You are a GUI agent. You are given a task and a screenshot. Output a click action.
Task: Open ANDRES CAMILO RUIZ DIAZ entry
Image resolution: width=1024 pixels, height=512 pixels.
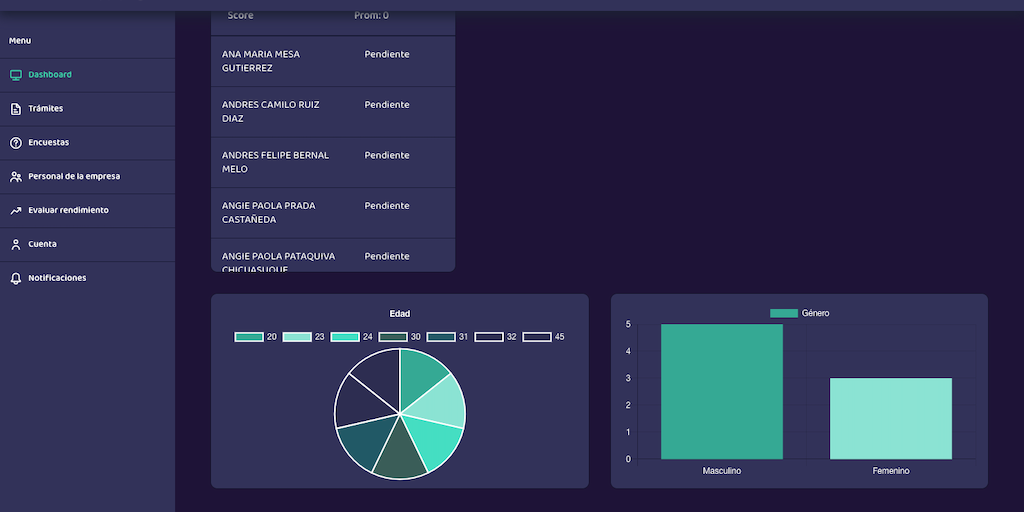point(270,111)
